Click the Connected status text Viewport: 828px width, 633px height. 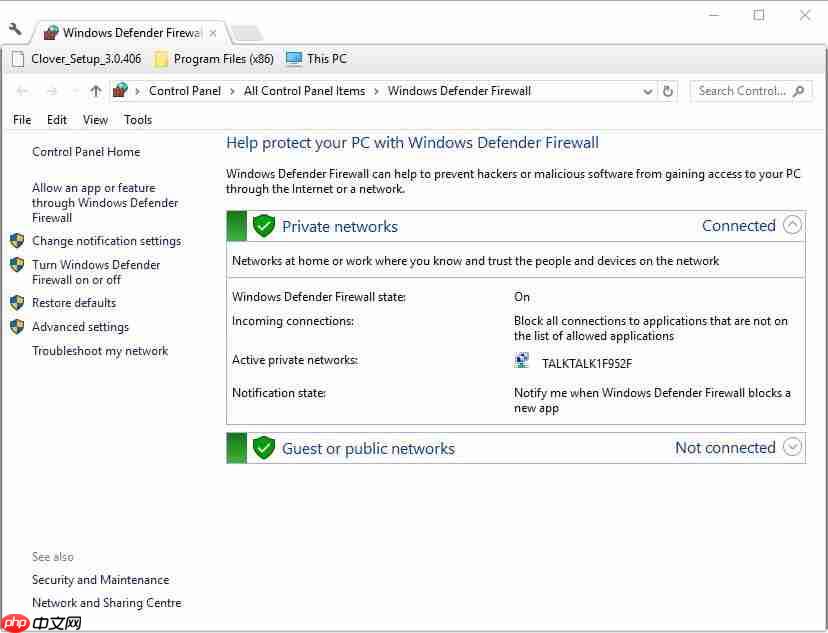pyautogui.click(x=738, y=225)
